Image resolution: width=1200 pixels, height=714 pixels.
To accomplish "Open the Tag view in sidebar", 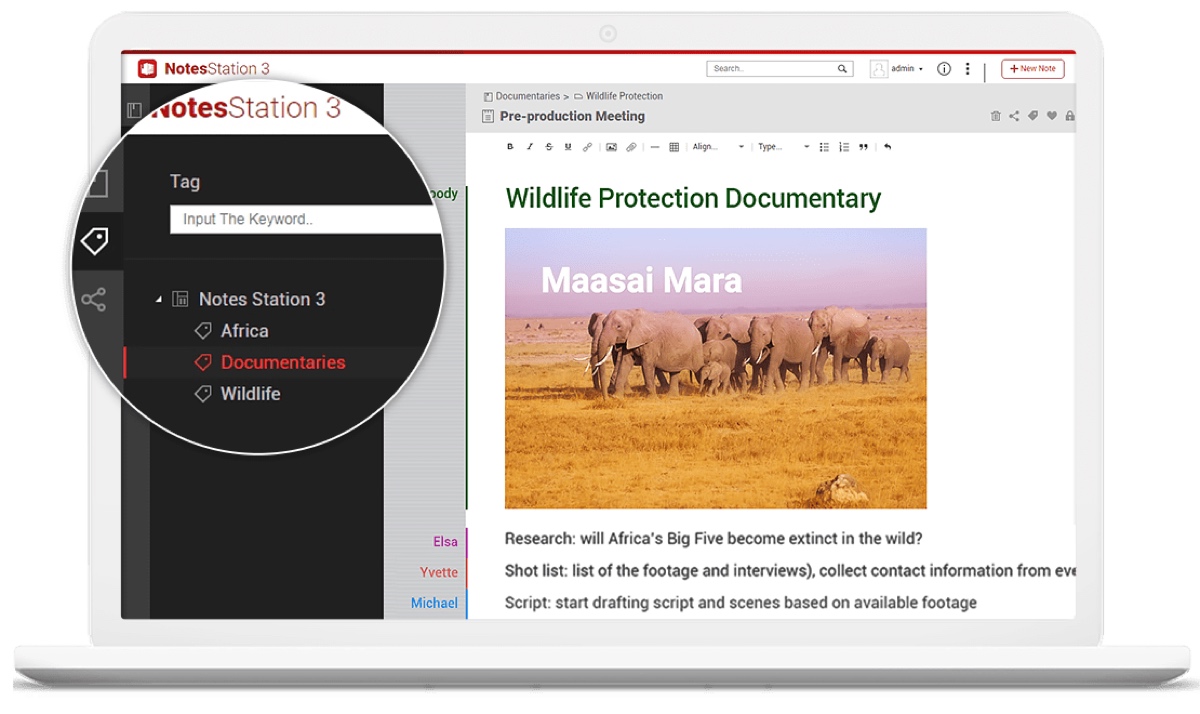I will tap(95, 241).
